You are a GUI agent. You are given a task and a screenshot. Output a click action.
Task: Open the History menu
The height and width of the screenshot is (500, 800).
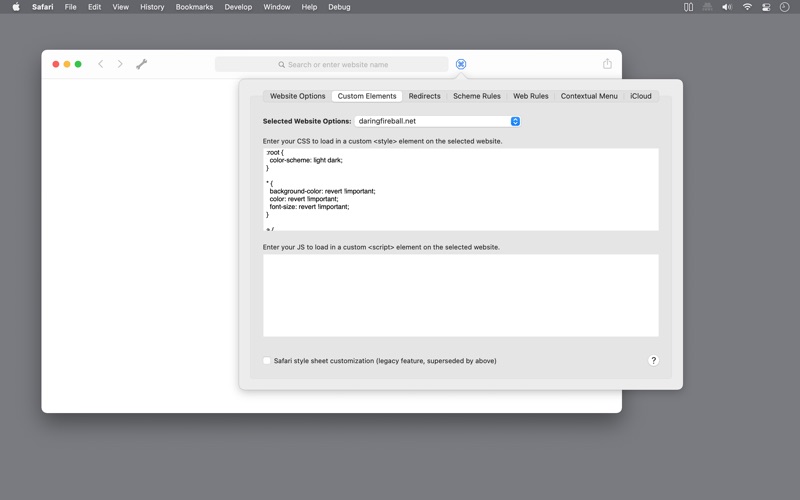152,7
